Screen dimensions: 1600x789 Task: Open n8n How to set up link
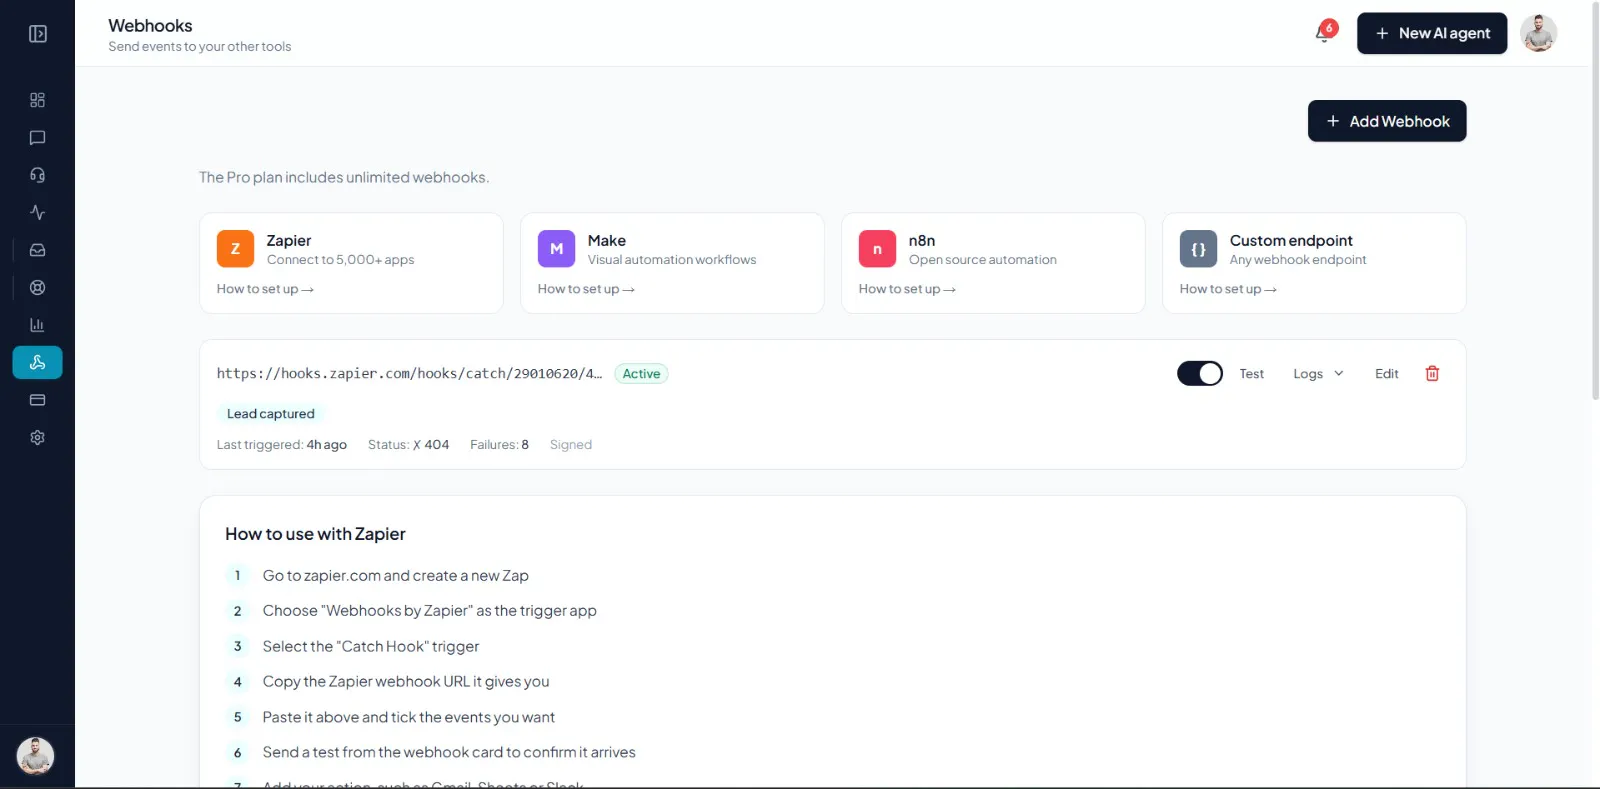907,289
